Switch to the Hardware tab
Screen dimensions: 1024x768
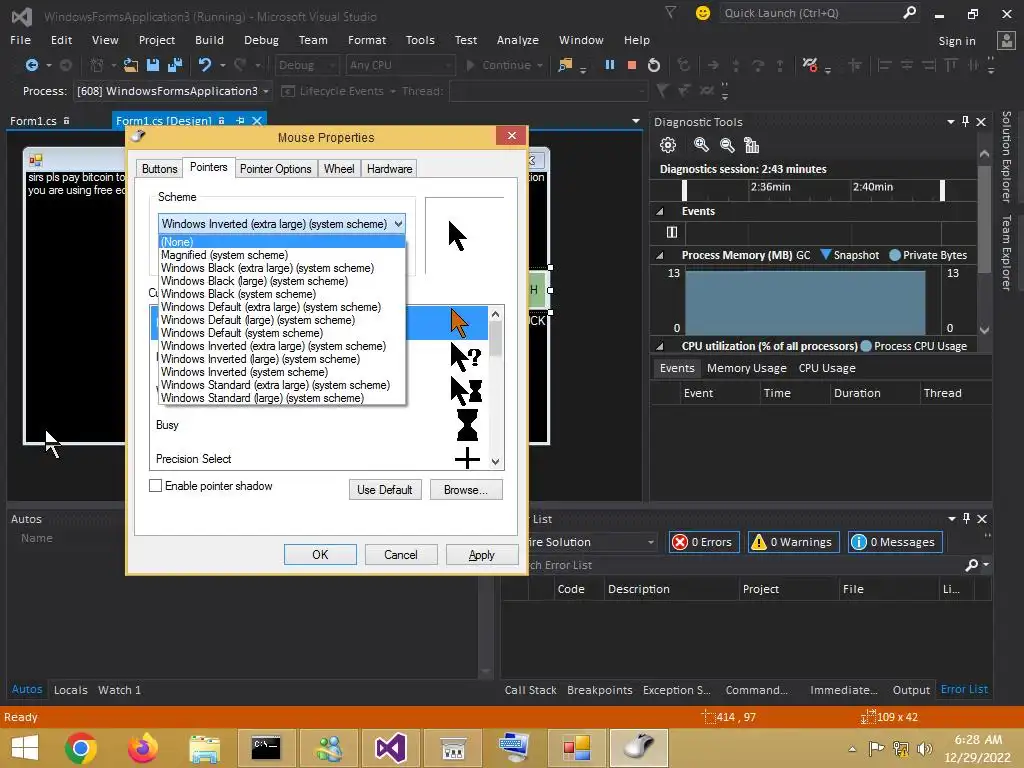coord(389,168)
